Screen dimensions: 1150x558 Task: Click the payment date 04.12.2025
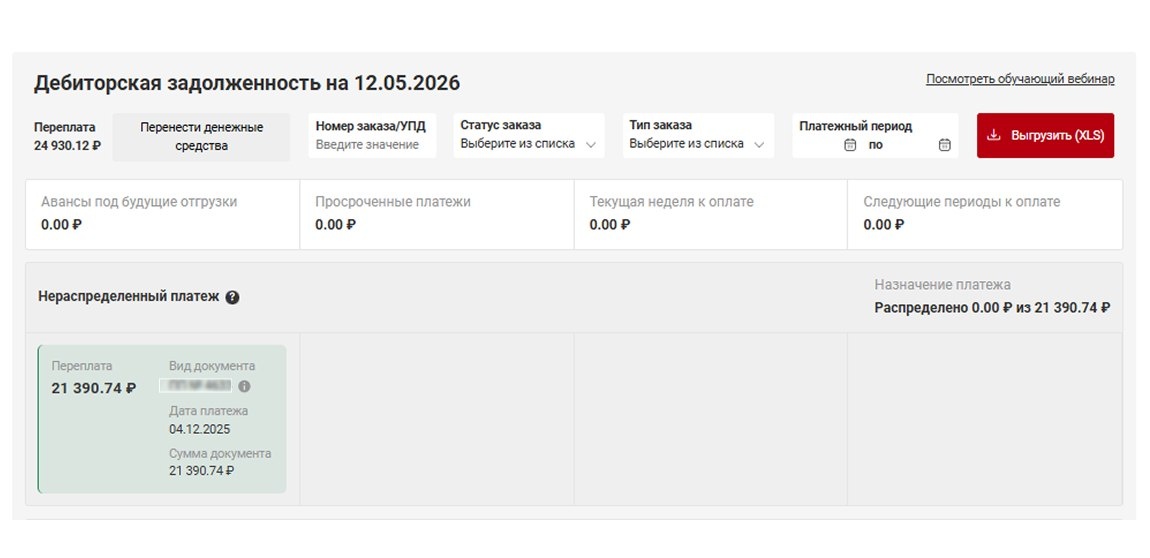pos(199,429)
